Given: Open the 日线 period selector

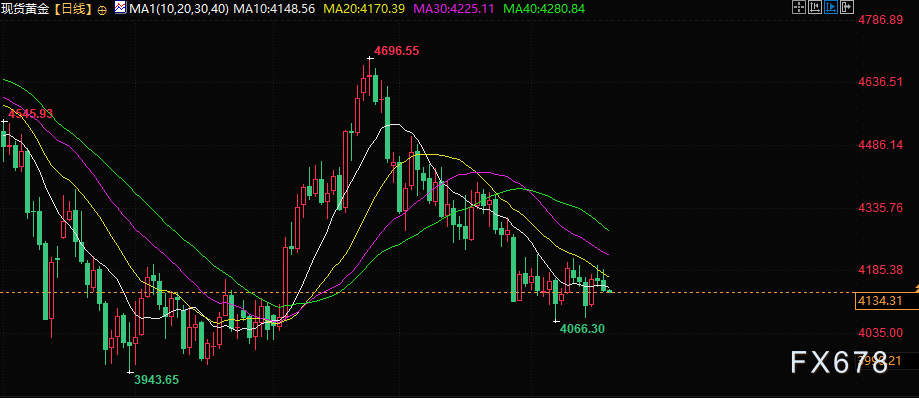Looking at the screenshot, I should (x=74, y=9).
